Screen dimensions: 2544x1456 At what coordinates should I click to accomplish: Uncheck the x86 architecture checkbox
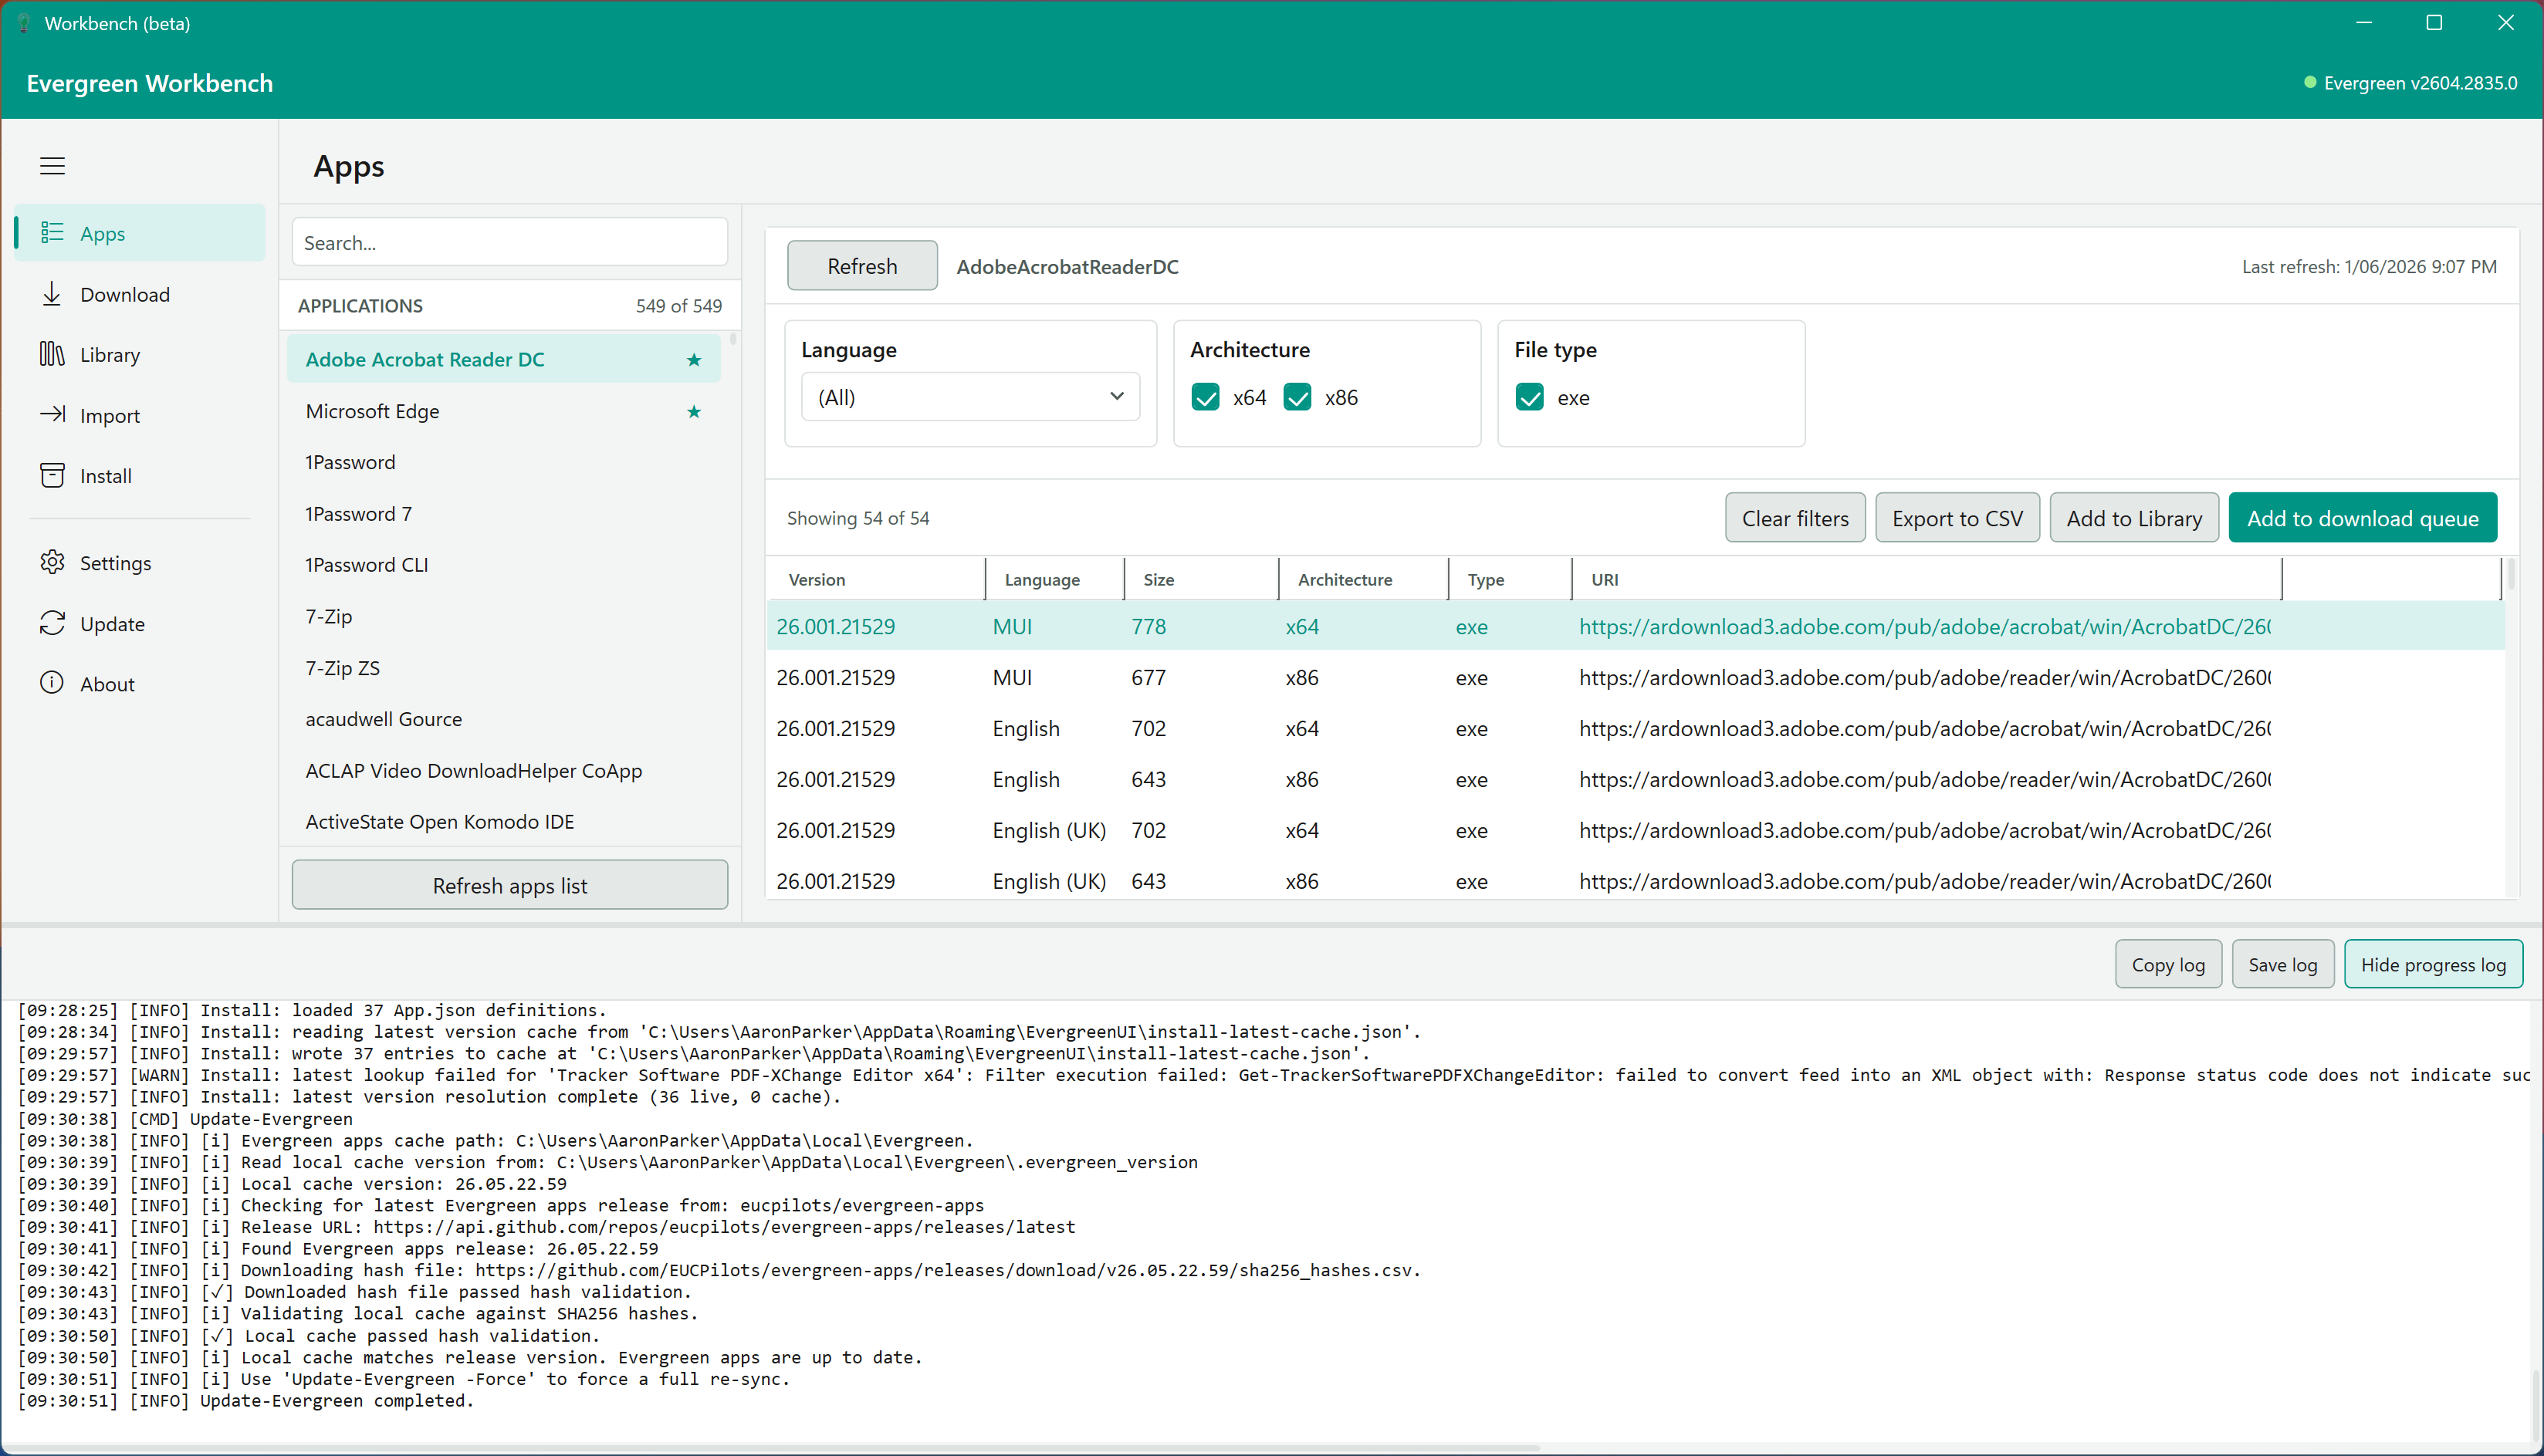coord(1298,398)
